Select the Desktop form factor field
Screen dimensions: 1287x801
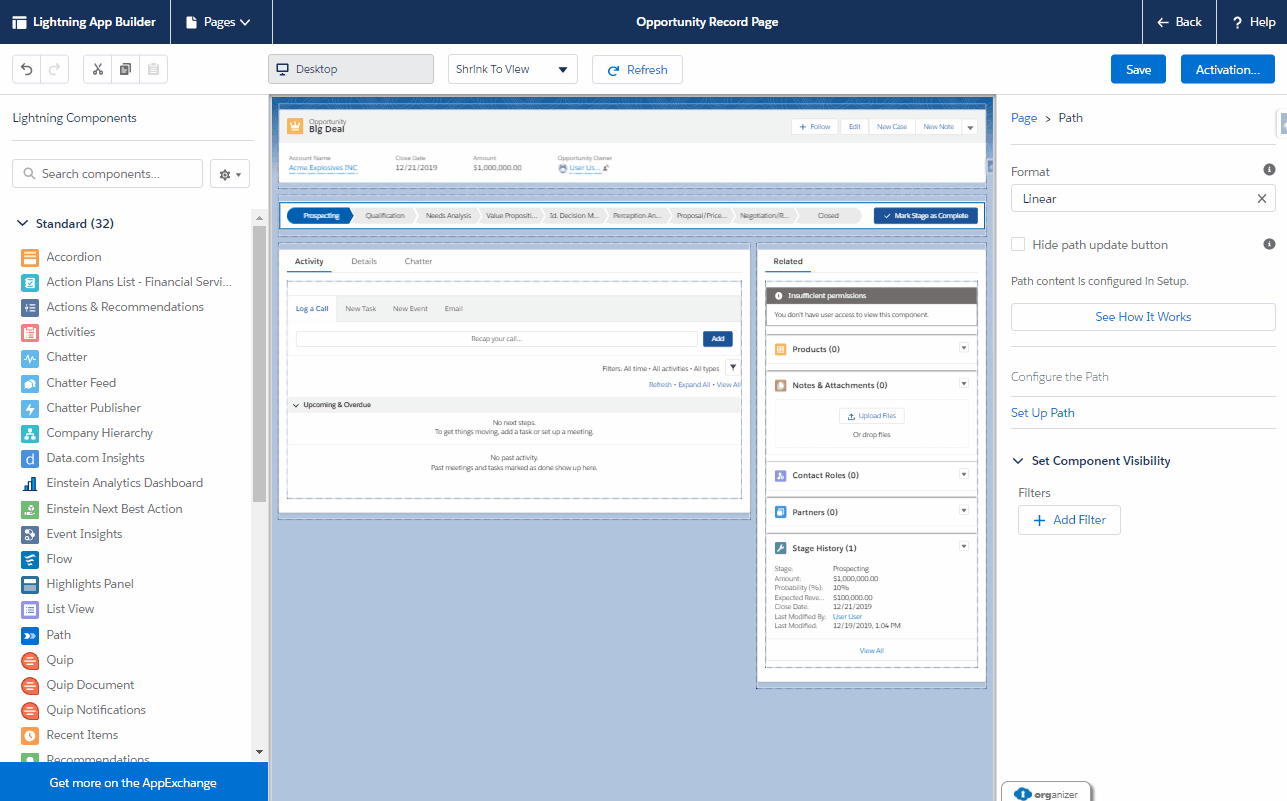351,69
